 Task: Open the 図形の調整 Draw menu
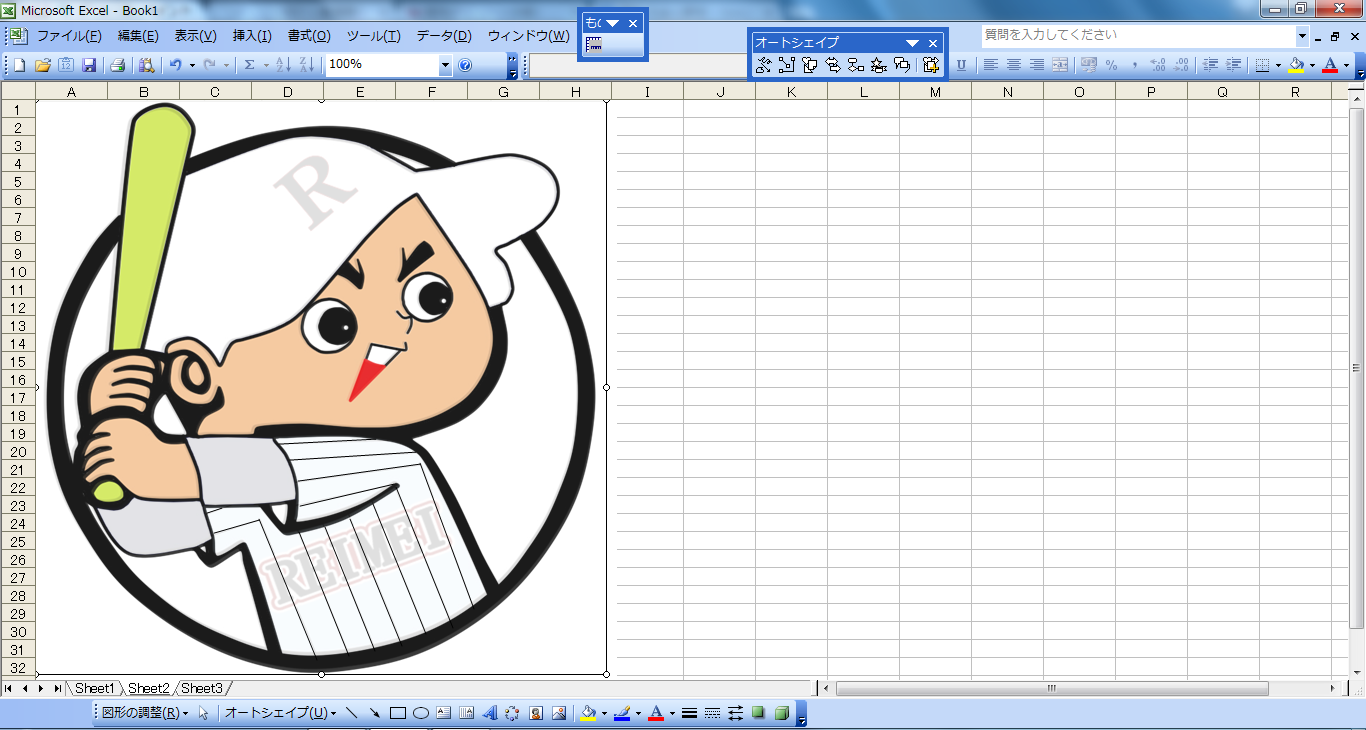coord(145,713)
